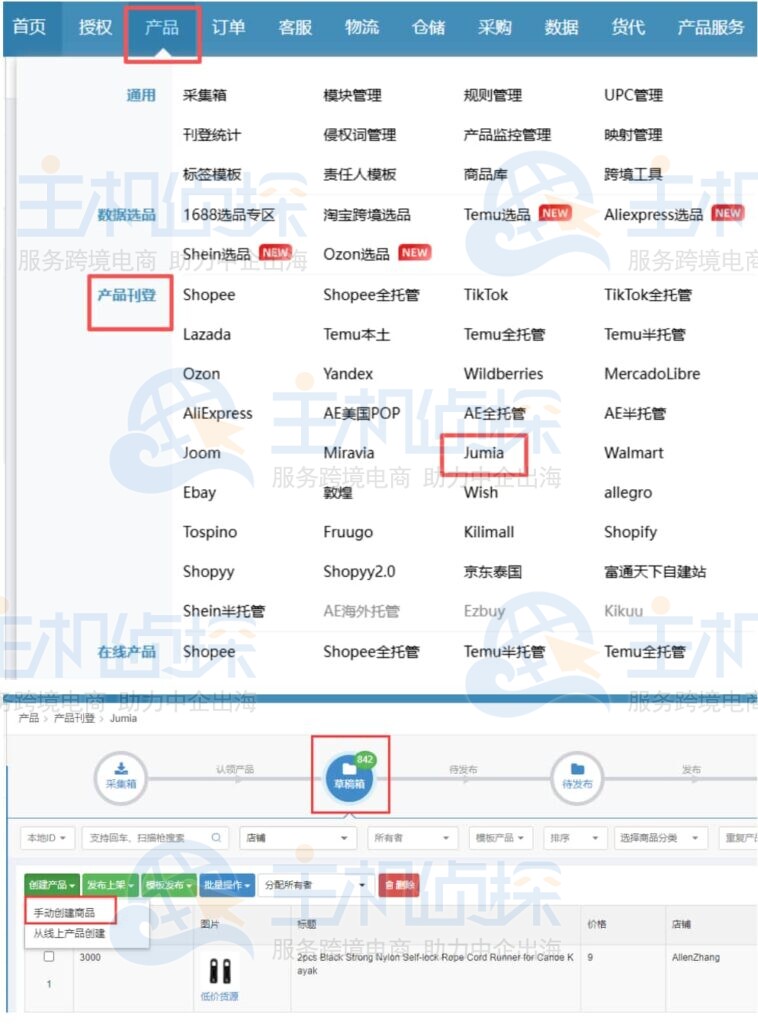Select Lazada listing platform
Image resolution: width=758 pixels, height=1024 pixels.
pos(206,334)
